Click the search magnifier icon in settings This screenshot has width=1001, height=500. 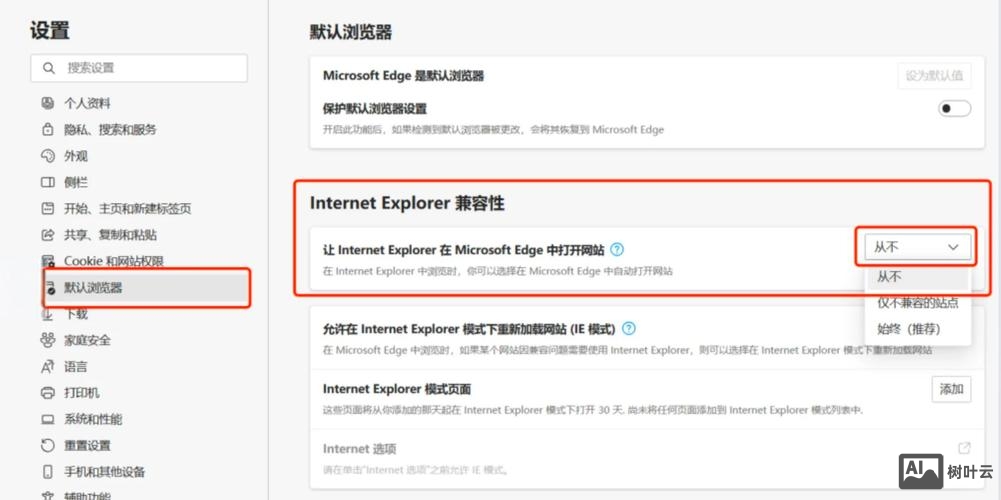pyautogui.click(x=49, y=68)
